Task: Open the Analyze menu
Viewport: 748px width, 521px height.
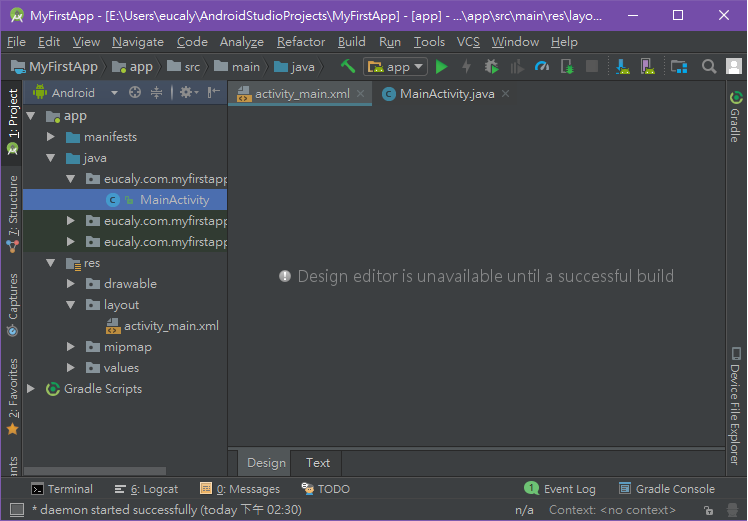Action: coord(241,42)
